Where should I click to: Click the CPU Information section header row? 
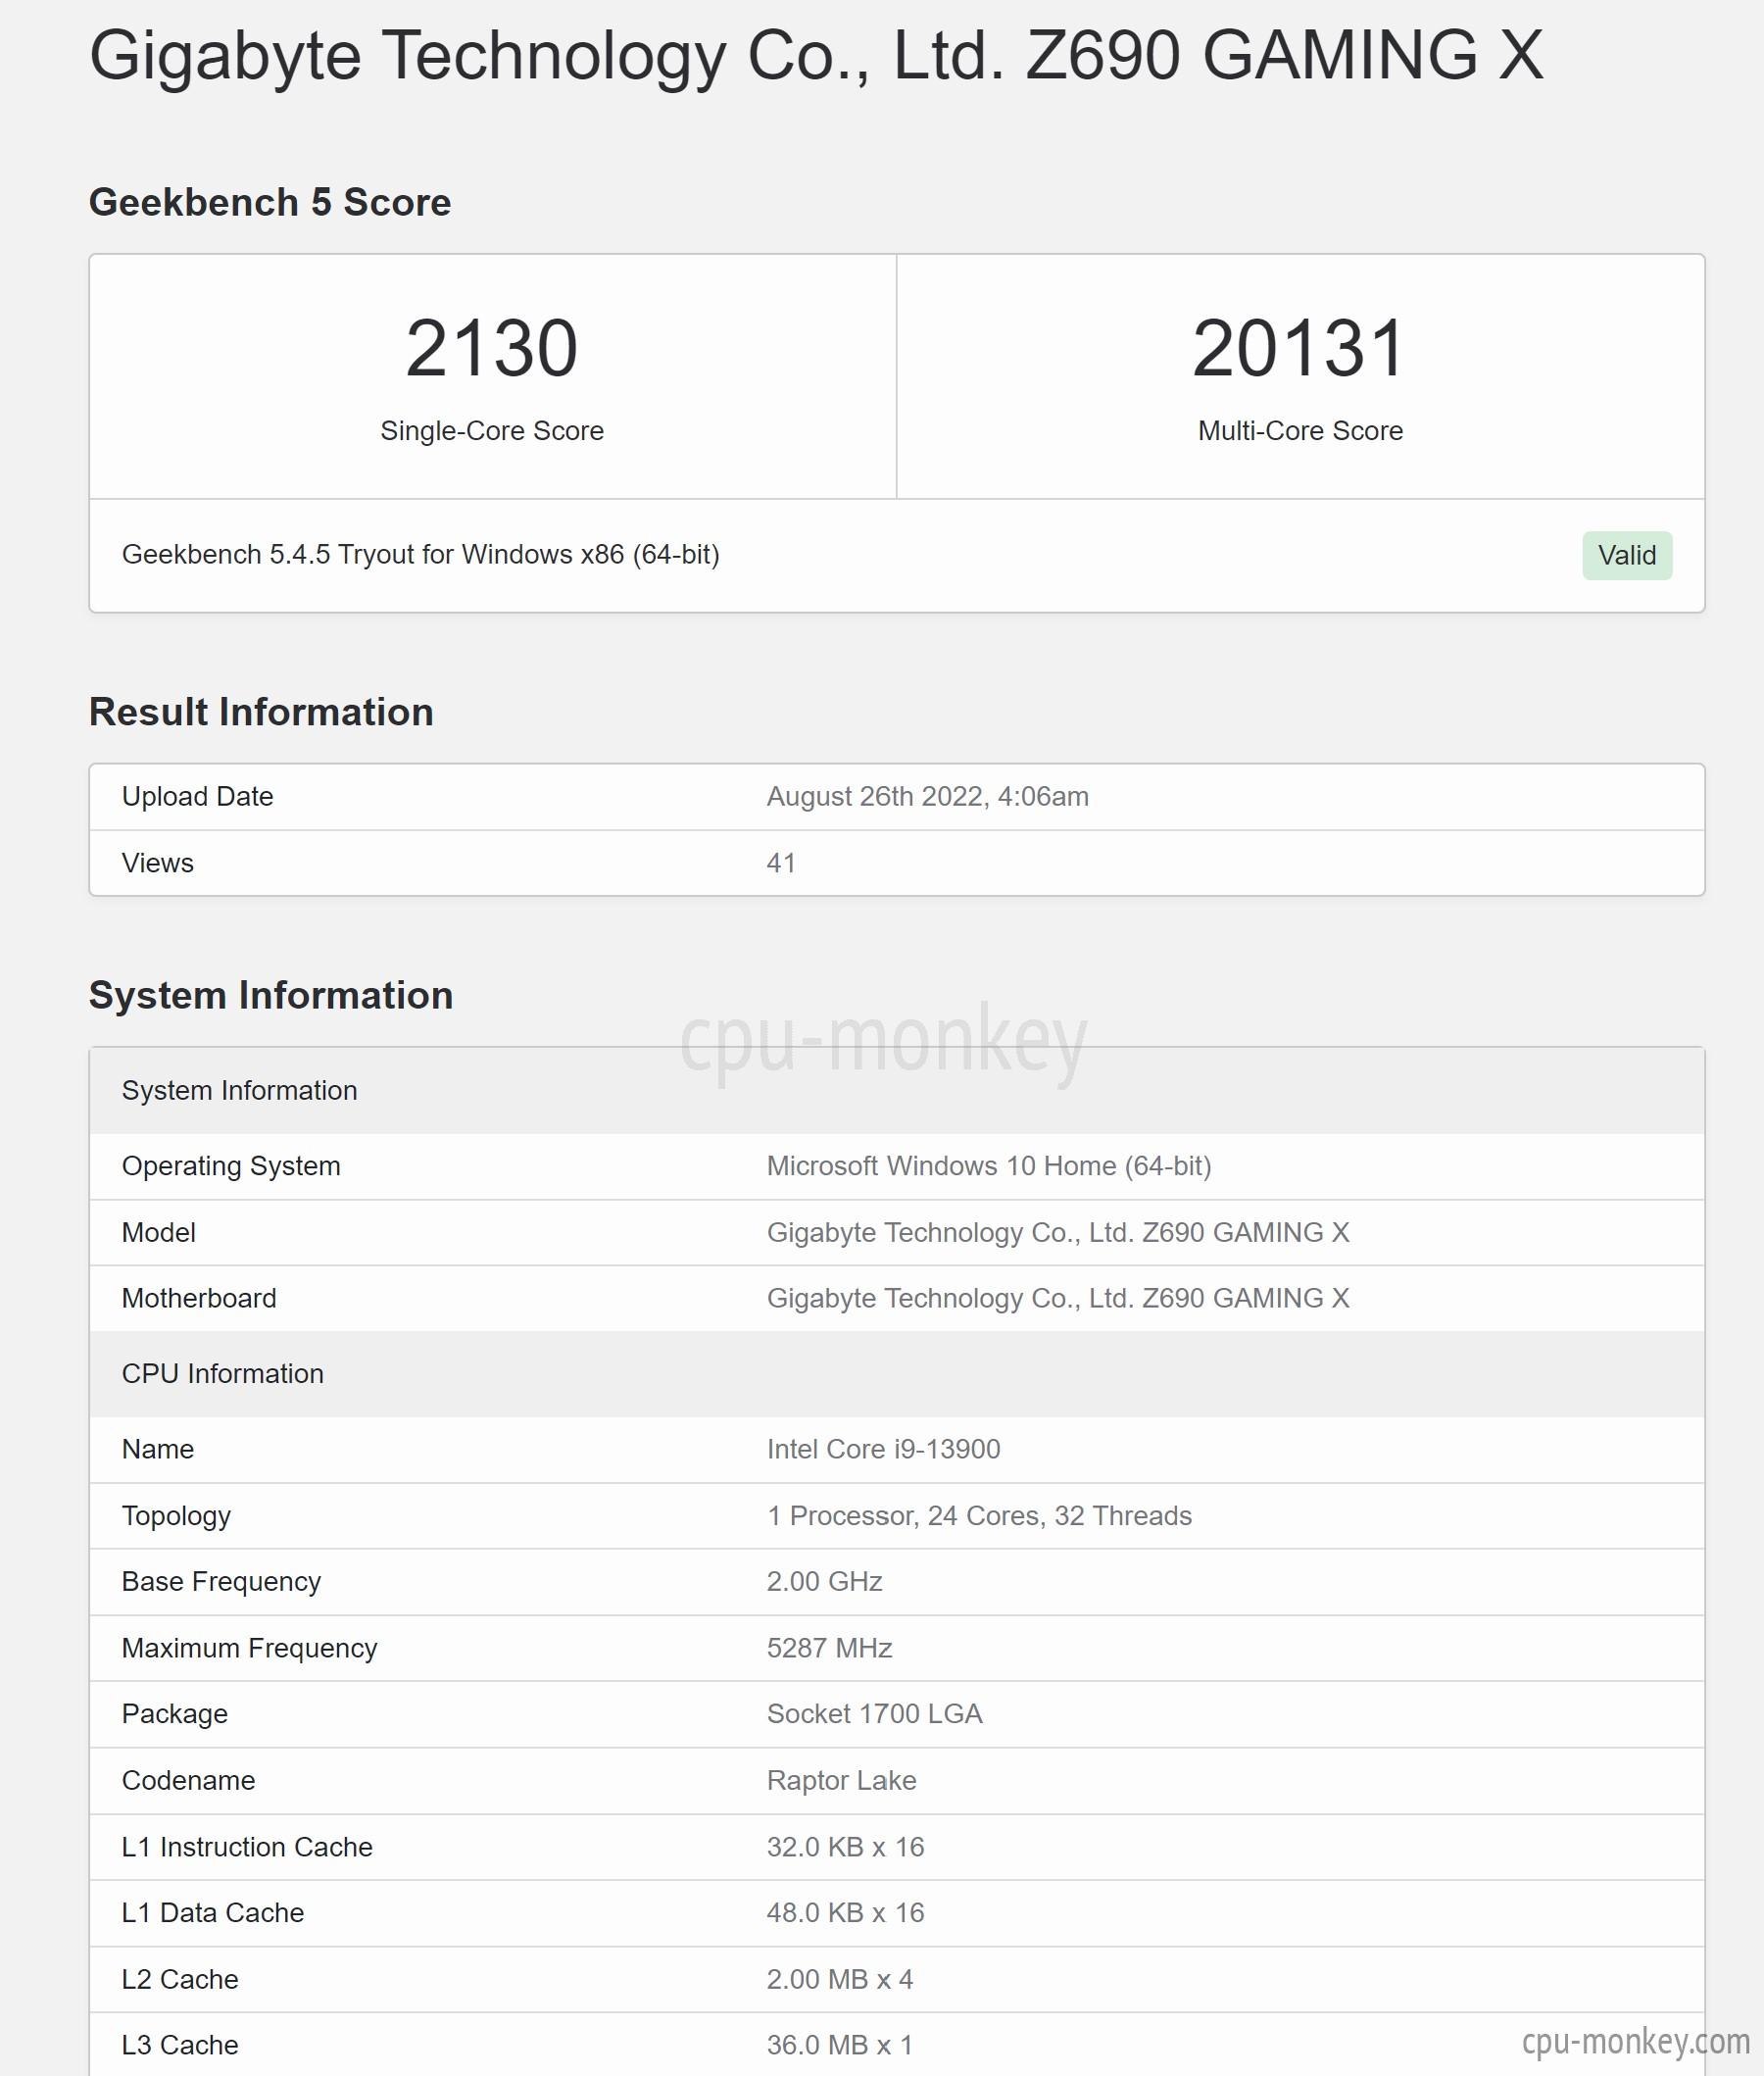pyautogui.click(x=896, y=1373)
